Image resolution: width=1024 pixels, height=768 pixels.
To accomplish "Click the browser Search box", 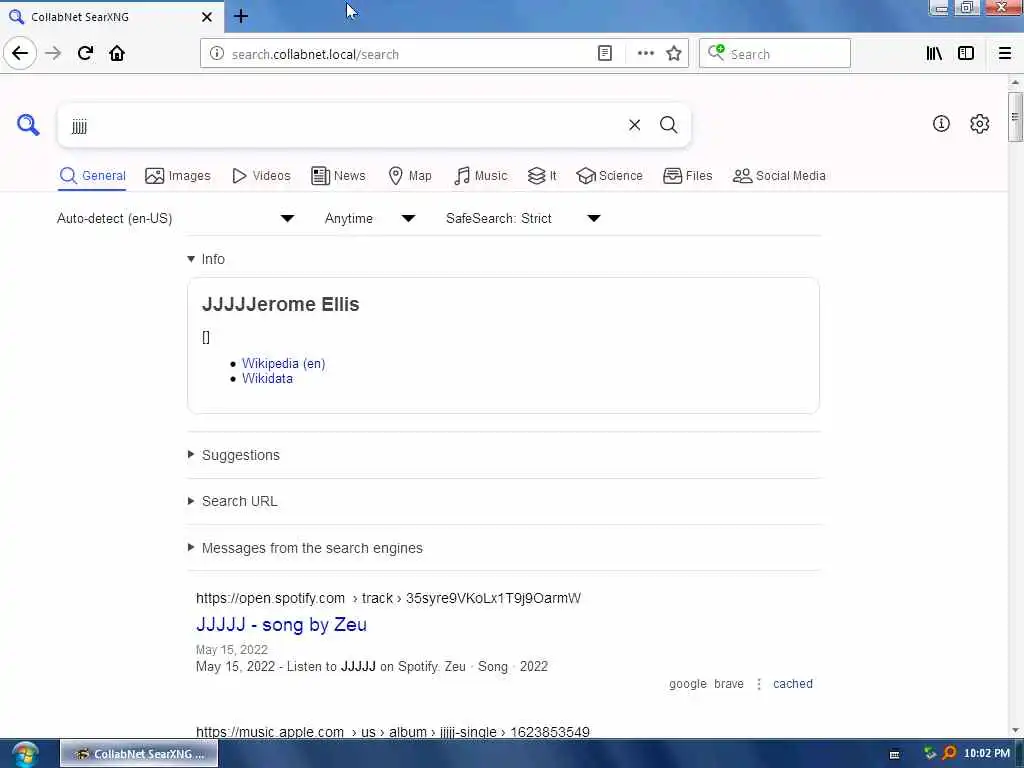I will [775, 54].
